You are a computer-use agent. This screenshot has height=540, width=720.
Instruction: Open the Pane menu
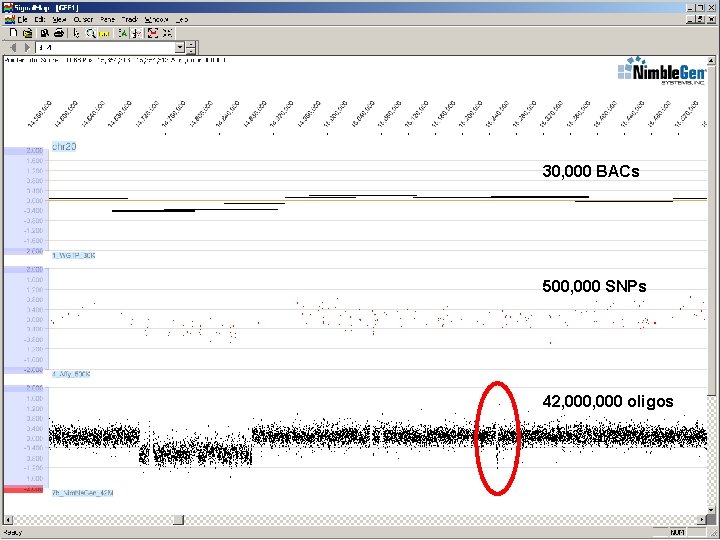tap(107, 20)
